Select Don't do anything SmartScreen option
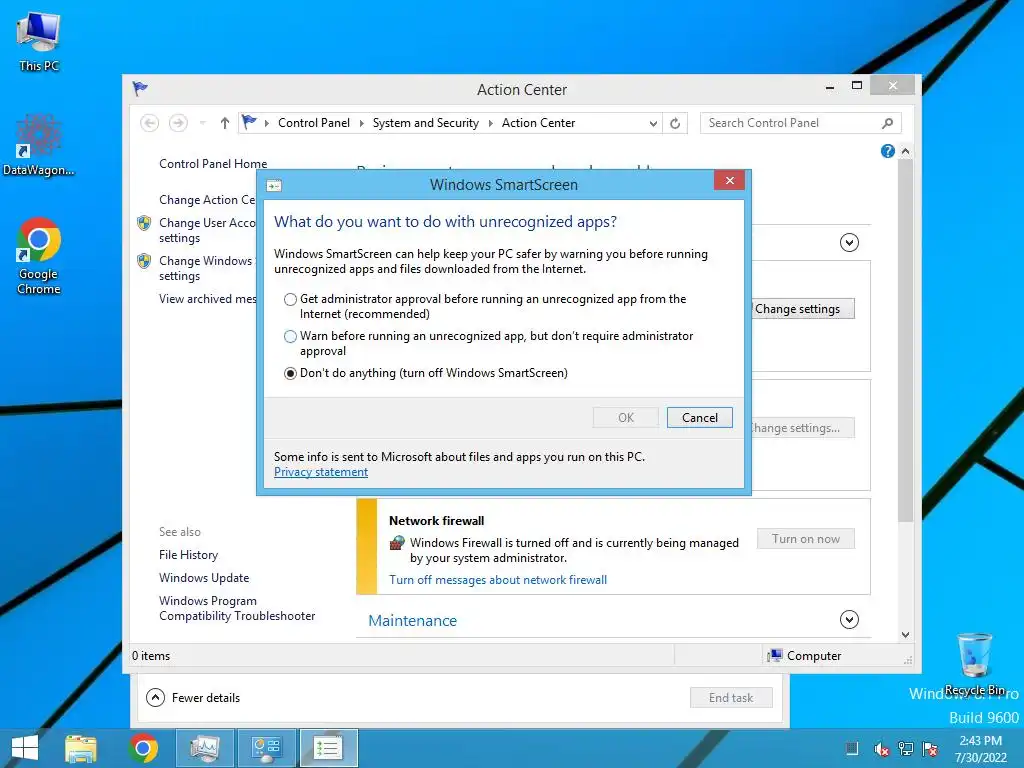The height and width of the screenshot is (768, 1024). pos(290,374)
